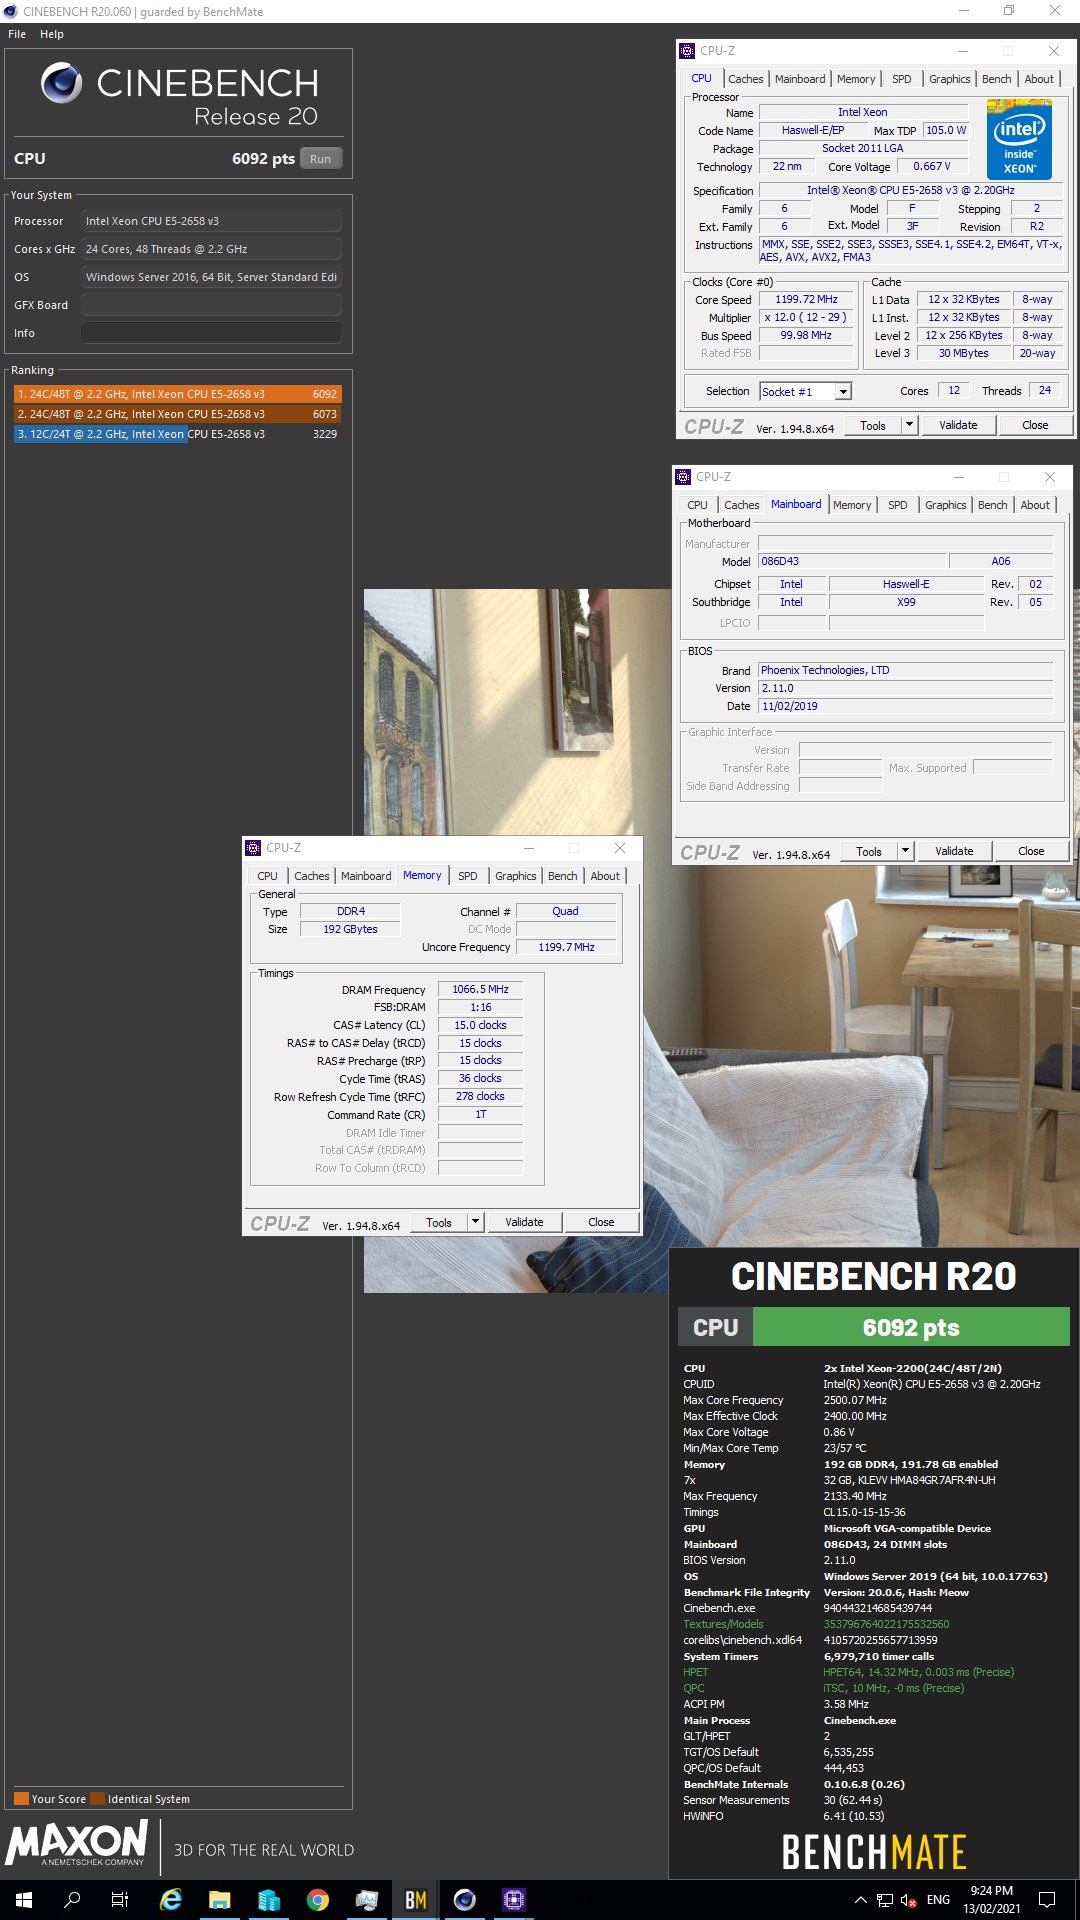This screenshot has height=1920, width=1080.
Task: Show hidden system tray icons
Action: pyautogui.click(x=860, y=1899)
